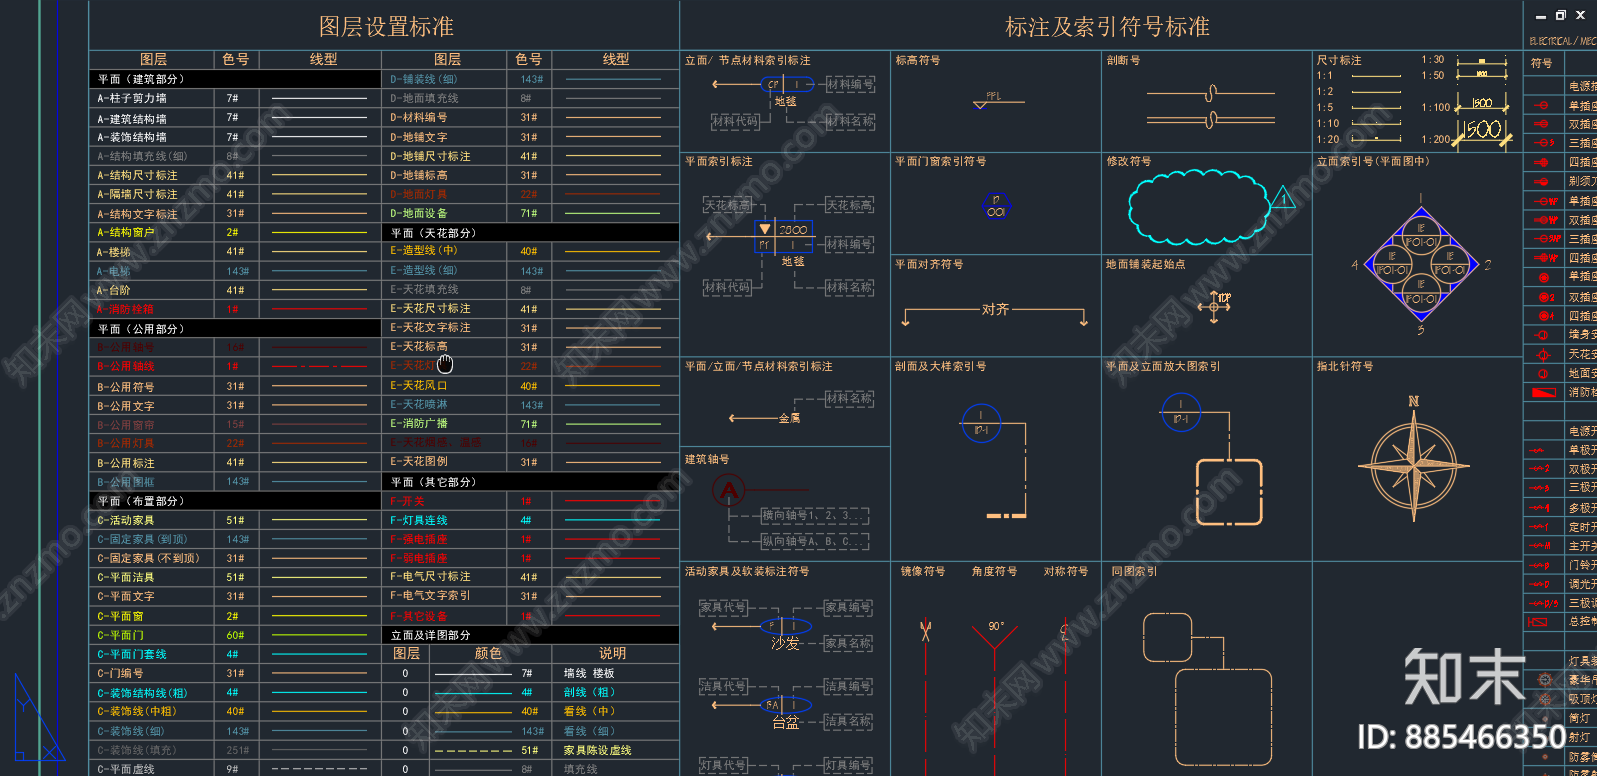Viewport: 1597px width, 776px height.
Task: Click the 标注及索引符号标准 title
Action: pos(1107,27)
